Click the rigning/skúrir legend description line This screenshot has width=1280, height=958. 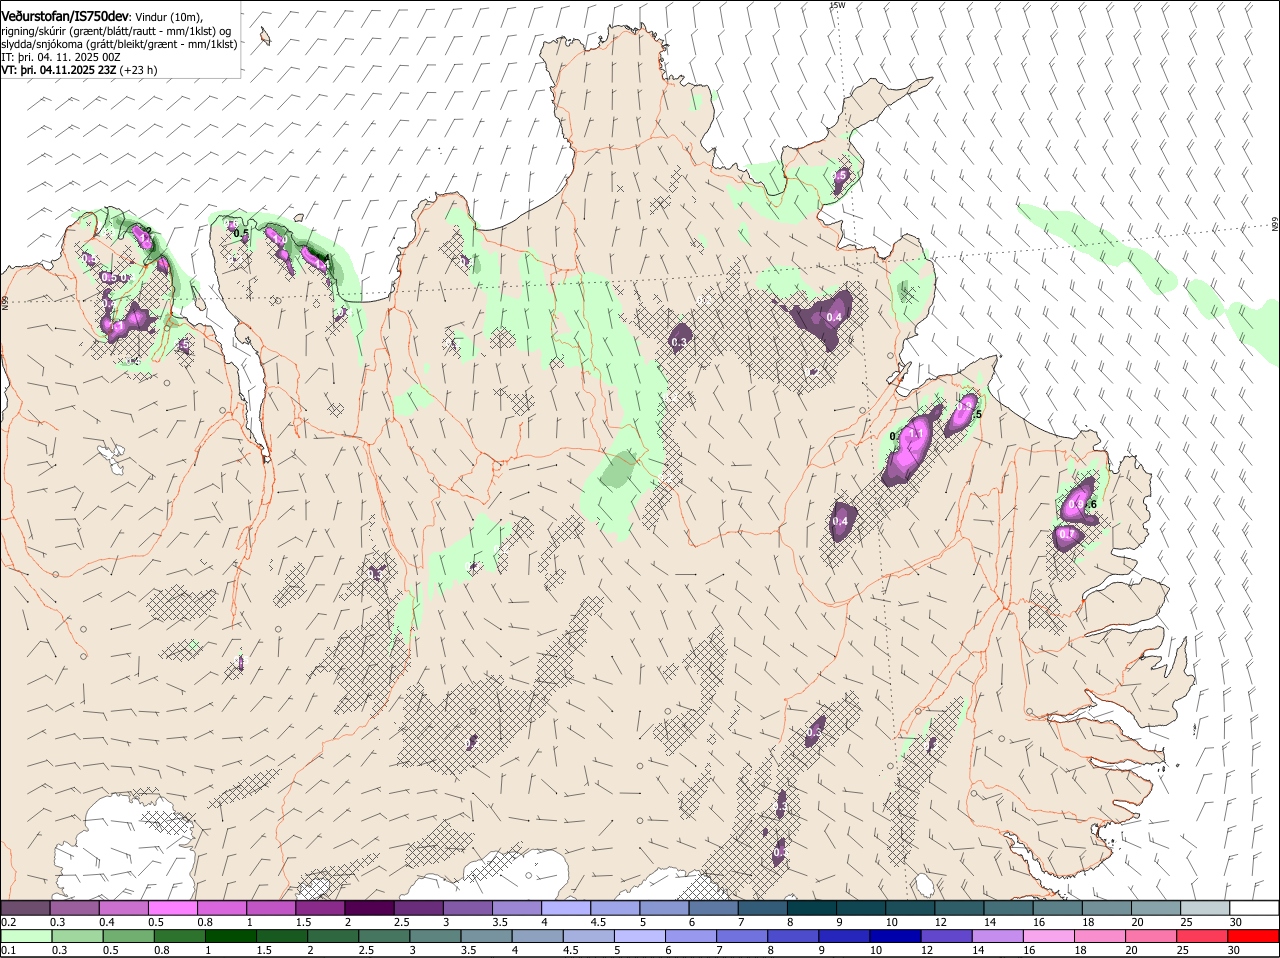(x=118, y=31)
